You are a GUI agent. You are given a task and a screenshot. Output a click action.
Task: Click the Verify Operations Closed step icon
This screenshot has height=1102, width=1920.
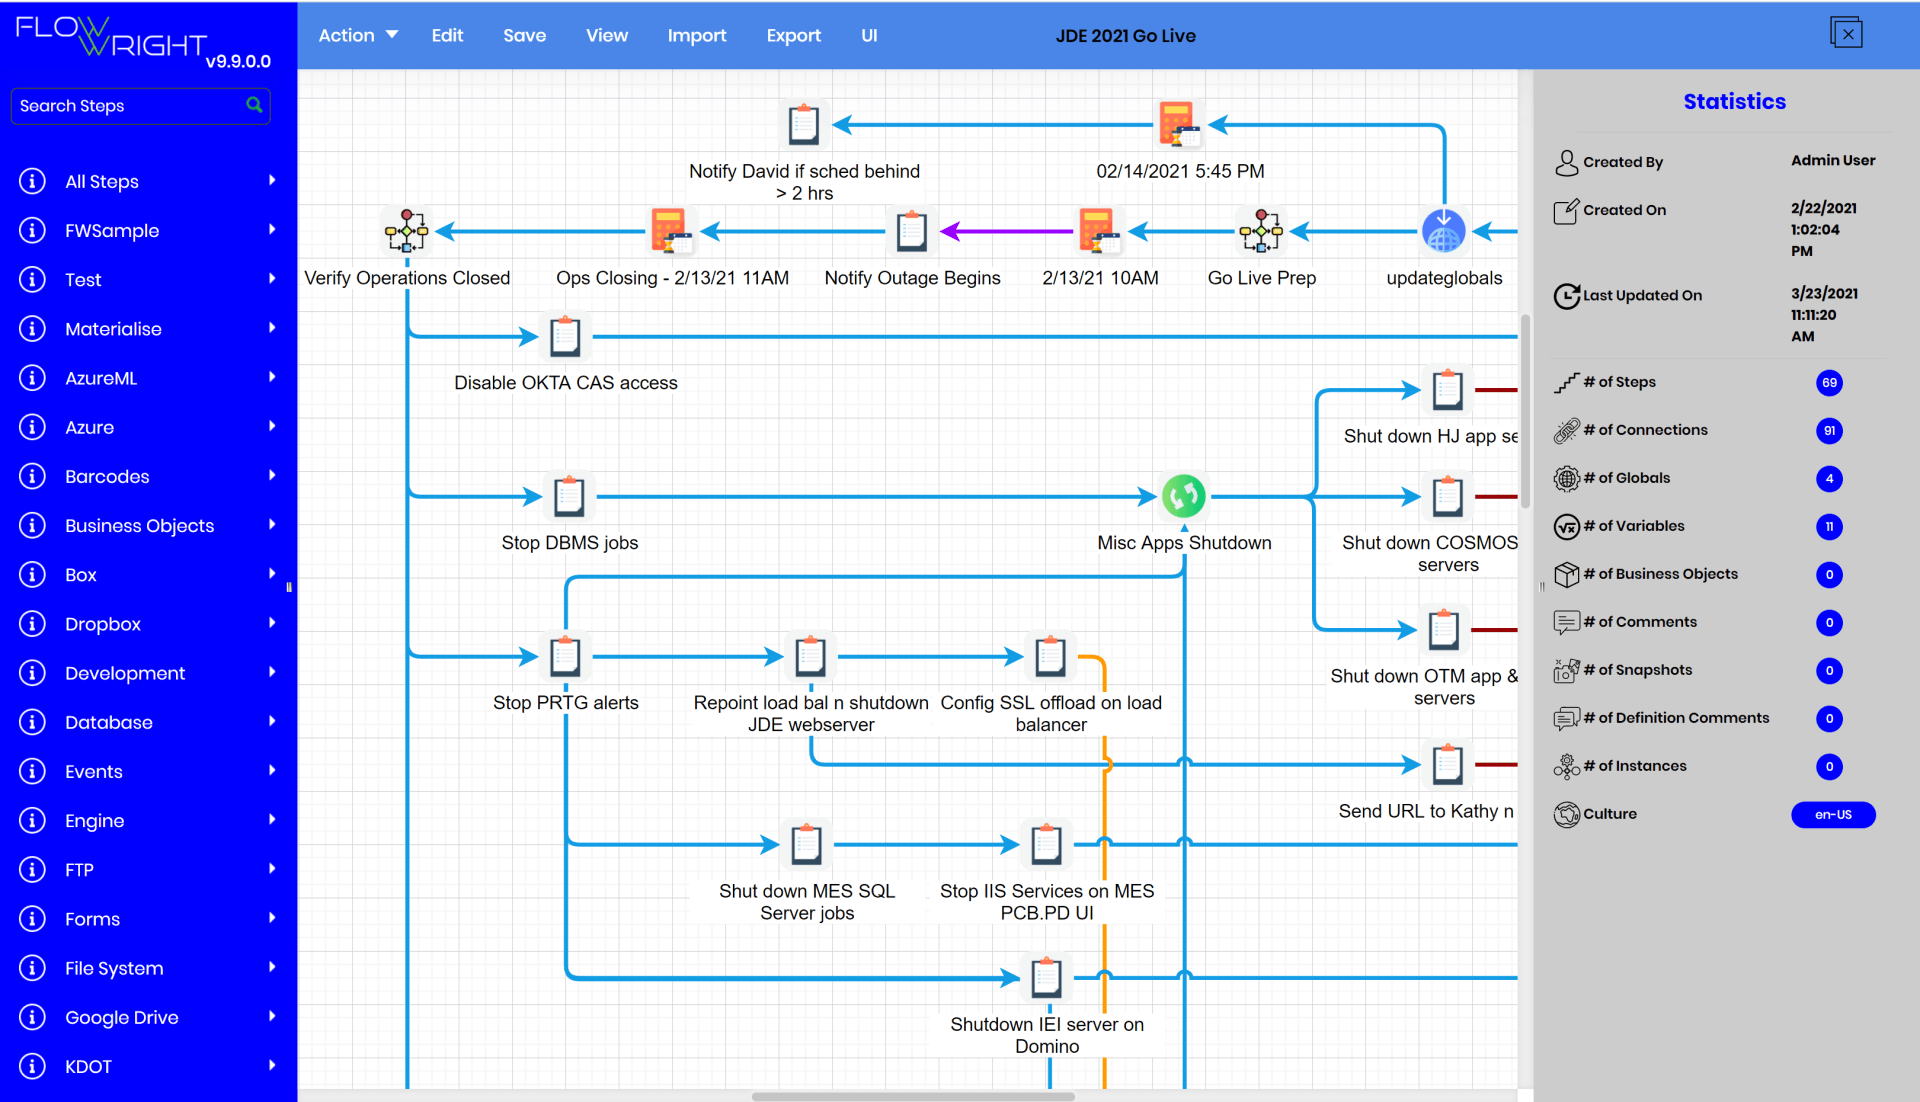pyautogui.click(x=407, y=230)
